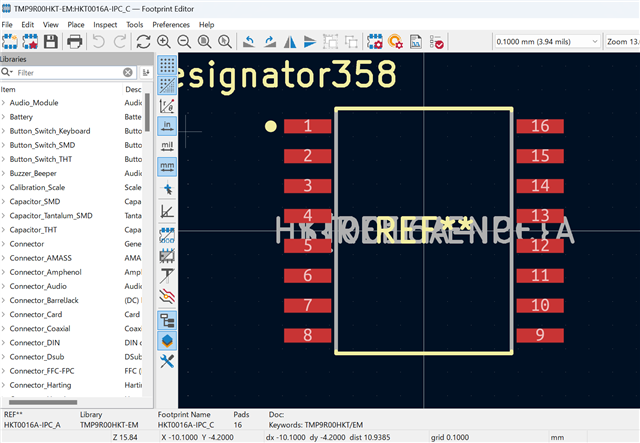Toggle 45-degree angle constraint
The image size is (640, 443).
coord(167,212)
